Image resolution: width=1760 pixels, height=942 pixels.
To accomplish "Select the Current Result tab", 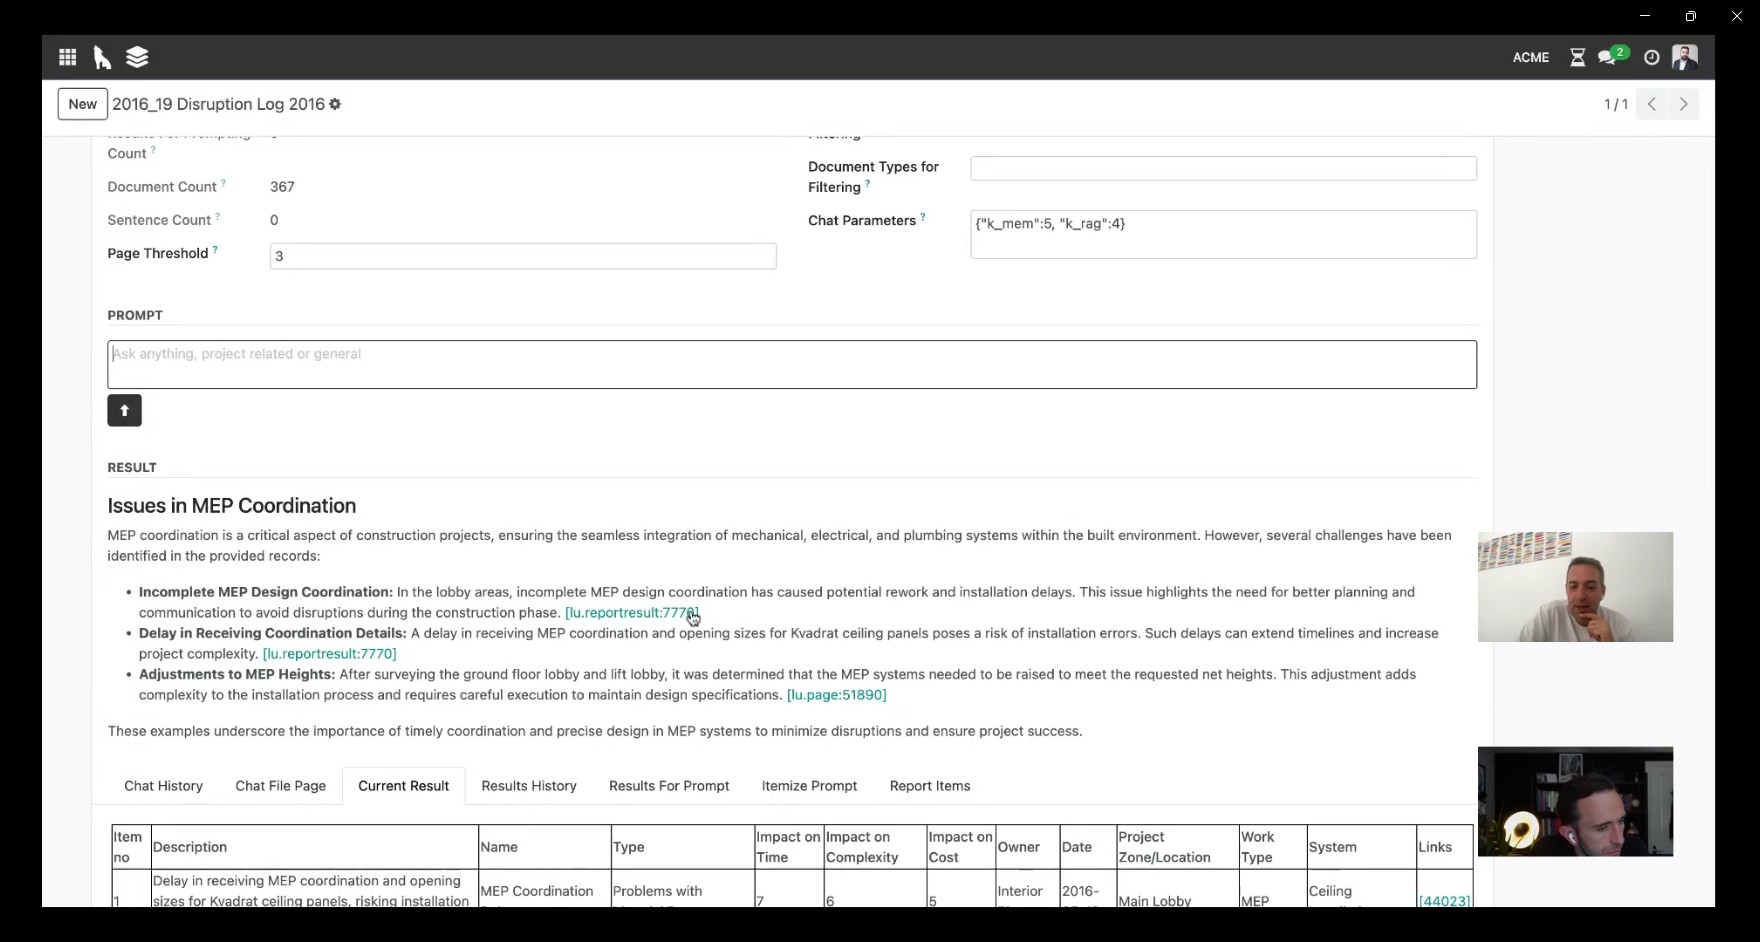I will tap(403, 786).
